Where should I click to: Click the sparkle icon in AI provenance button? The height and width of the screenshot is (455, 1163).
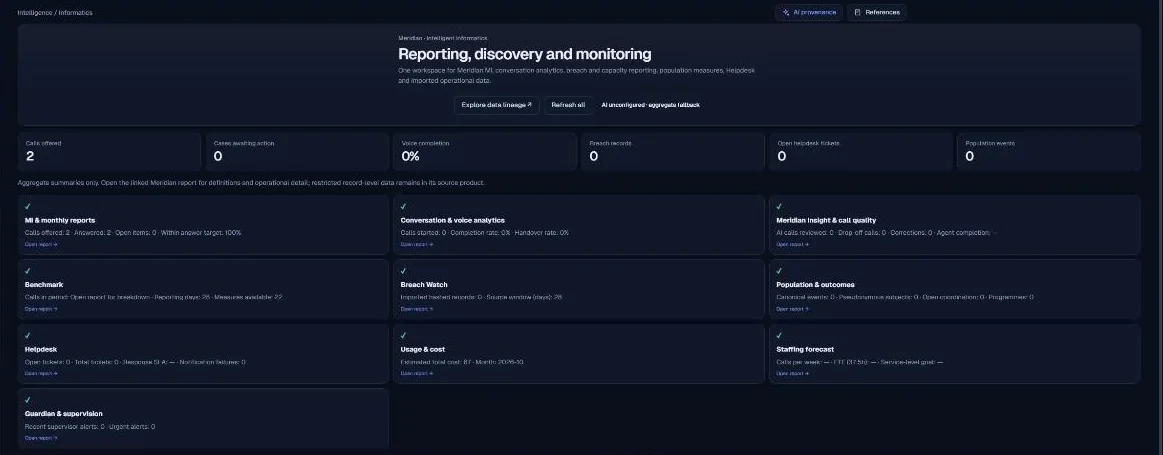pos(786,13)
